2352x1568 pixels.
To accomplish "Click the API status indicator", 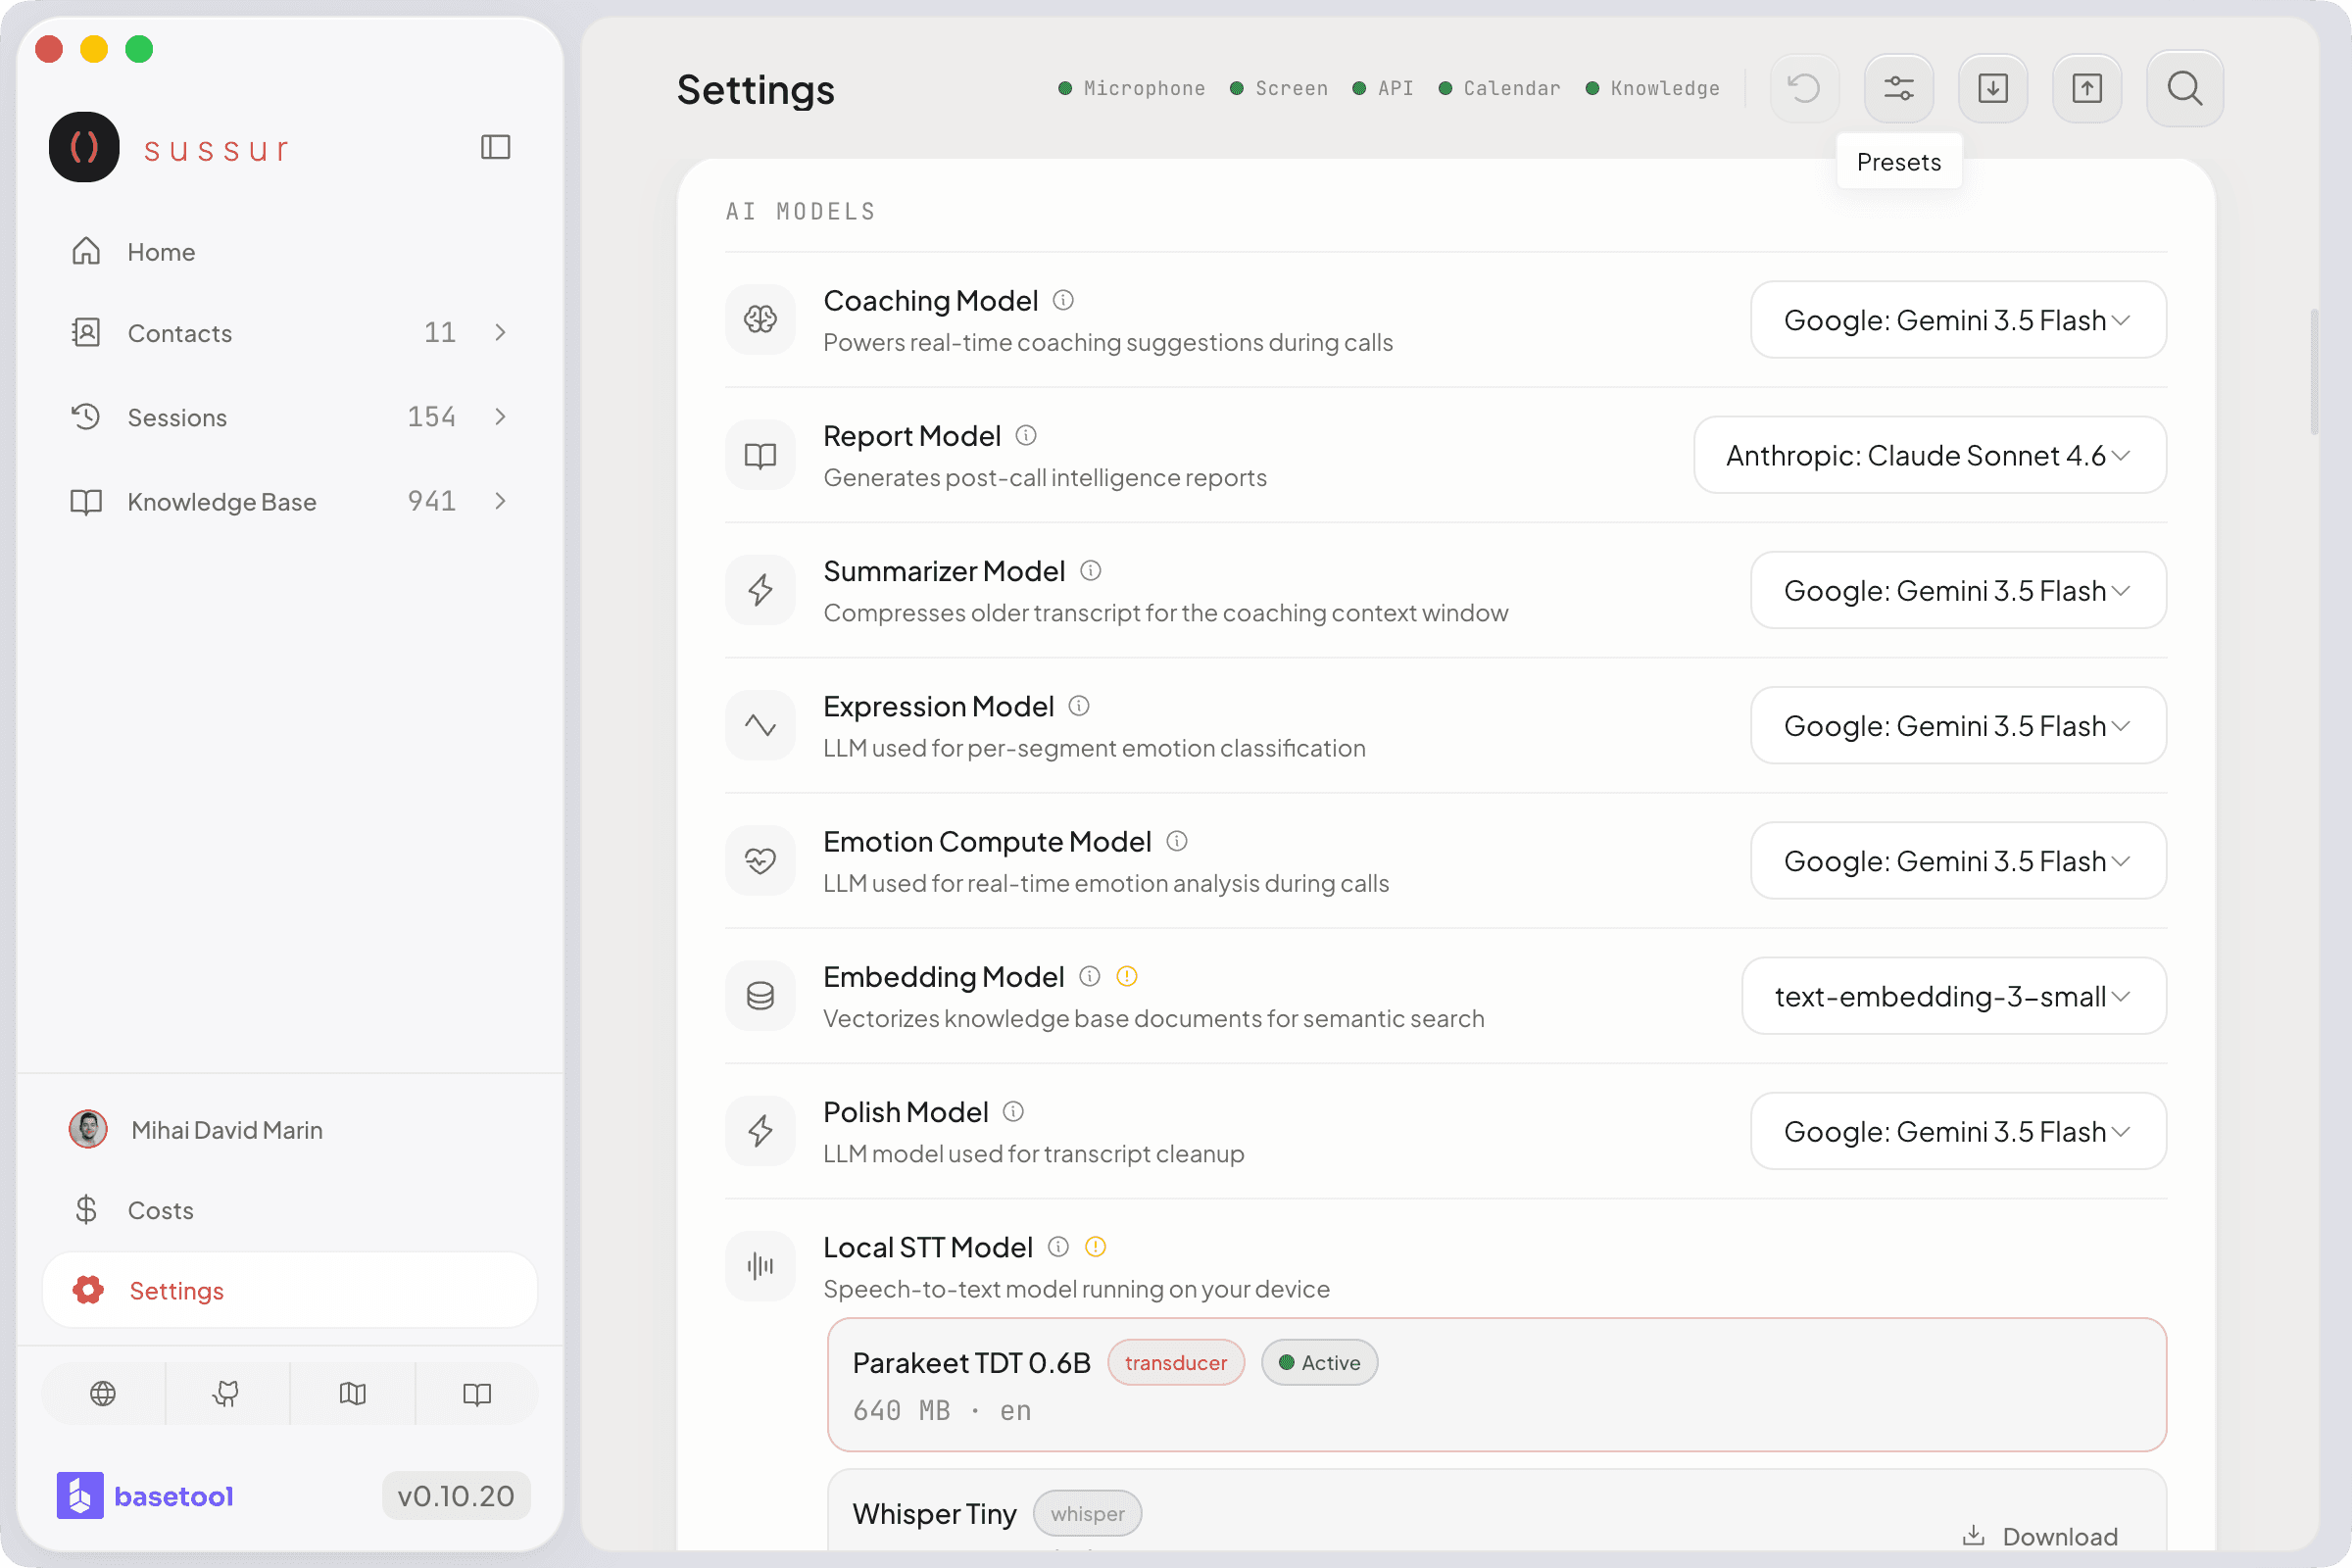I will (1383, 88).
